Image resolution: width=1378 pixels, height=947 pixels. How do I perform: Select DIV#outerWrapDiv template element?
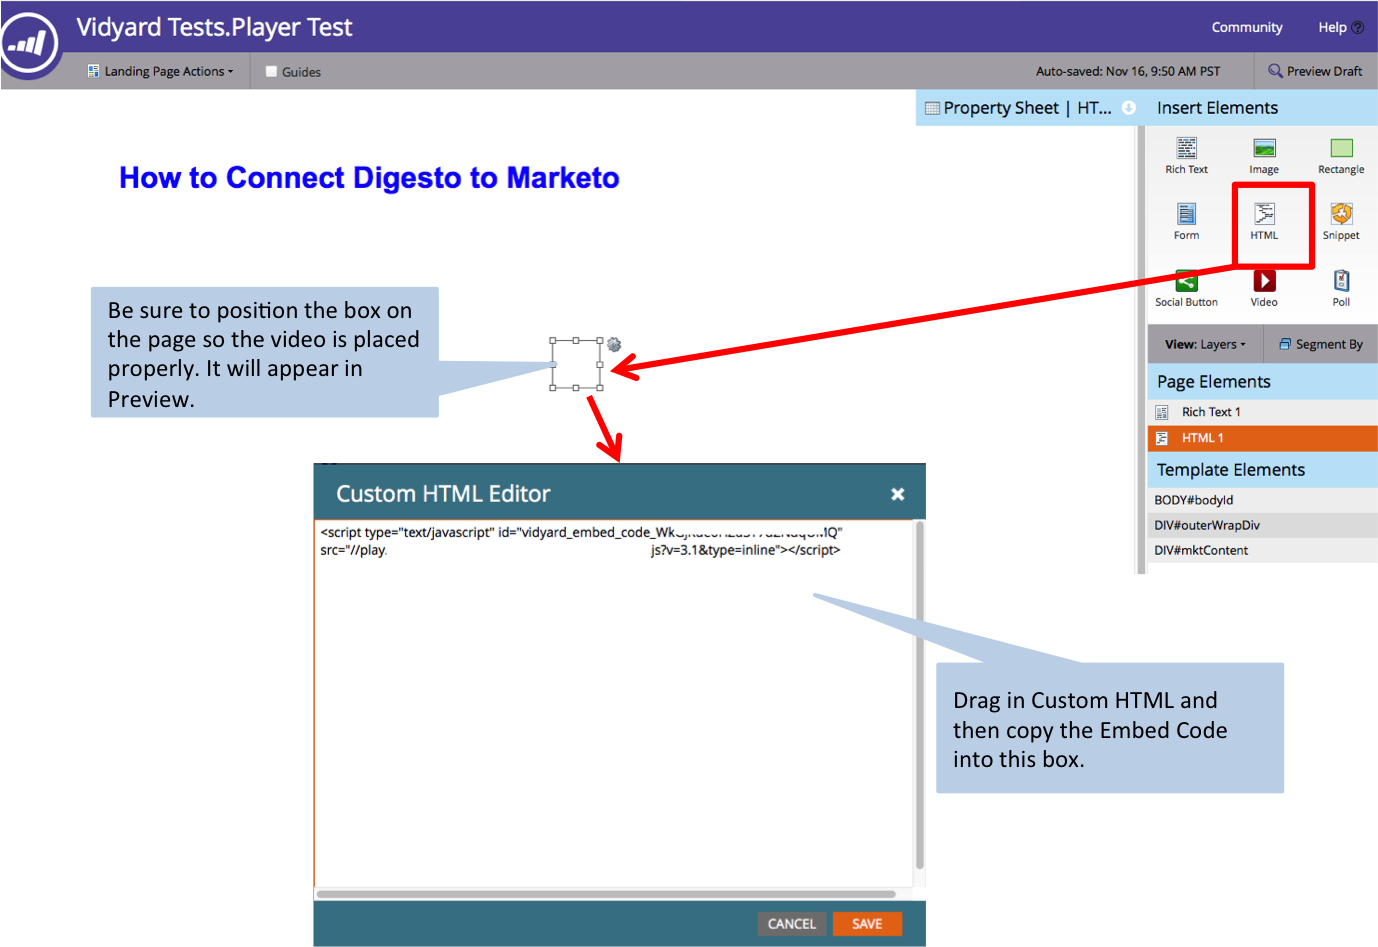[1263, 525]
